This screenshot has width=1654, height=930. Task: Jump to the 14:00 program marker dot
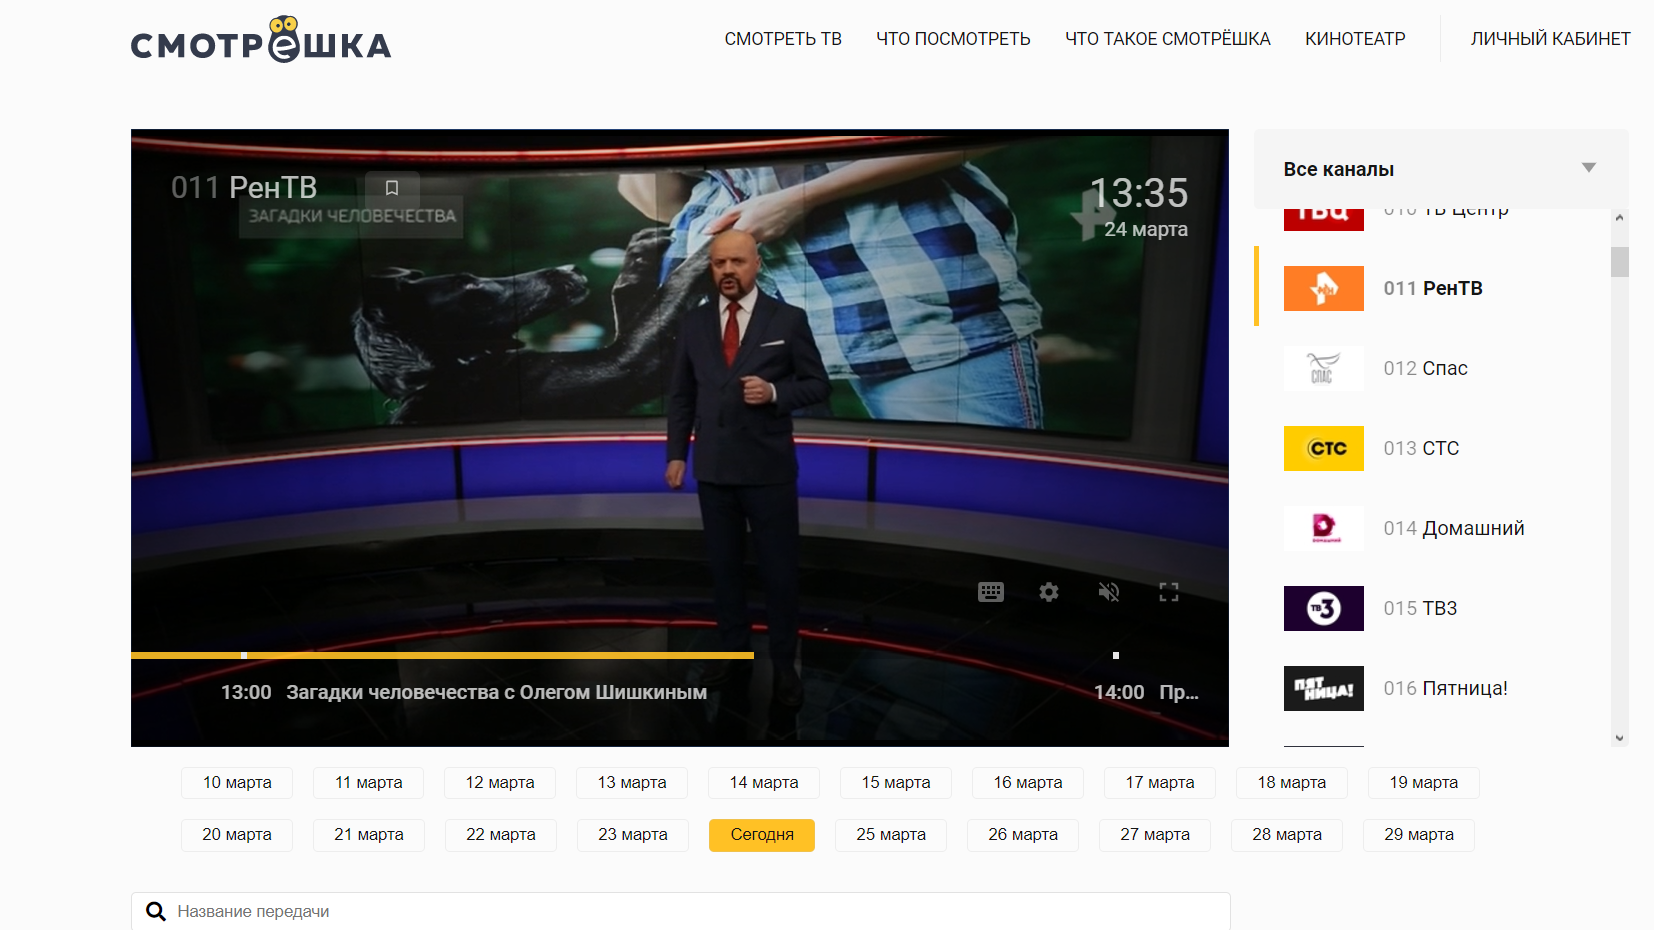(1116, 655)
